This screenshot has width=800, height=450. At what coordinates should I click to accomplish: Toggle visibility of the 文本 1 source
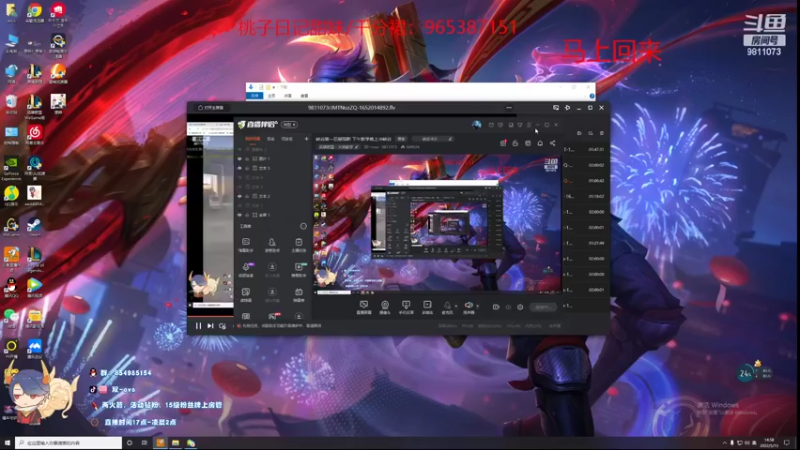240,206
